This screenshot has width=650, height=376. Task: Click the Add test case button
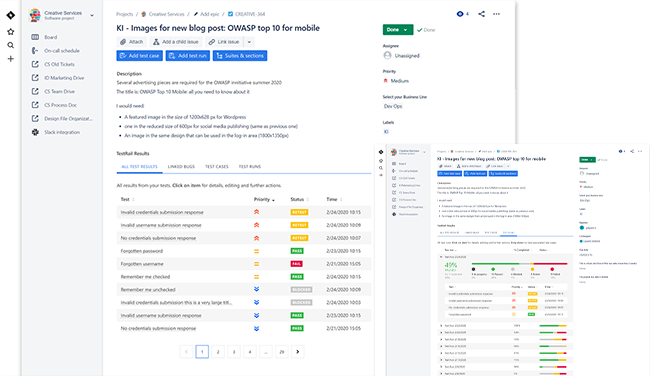coord(139,56)
